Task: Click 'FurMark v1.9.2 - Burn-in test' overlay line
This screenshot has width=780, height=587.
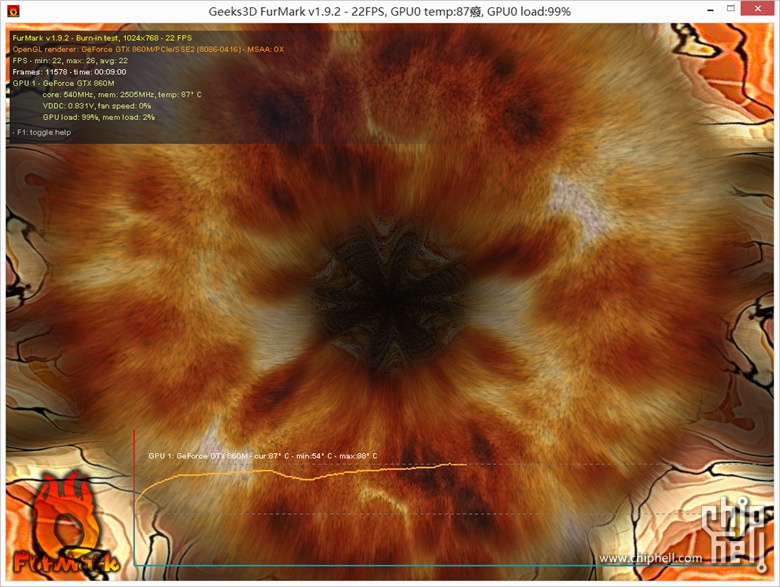Action: tap(102, 38)
